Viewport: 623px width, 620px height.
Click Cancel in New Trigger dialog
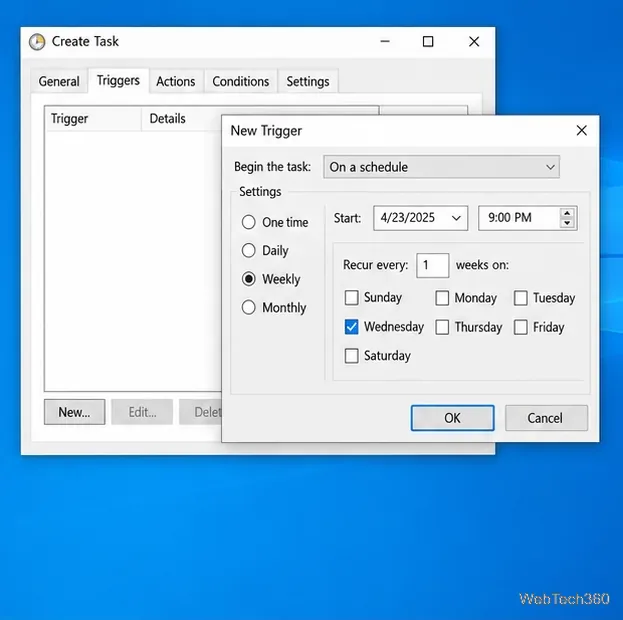click(546, 418)
